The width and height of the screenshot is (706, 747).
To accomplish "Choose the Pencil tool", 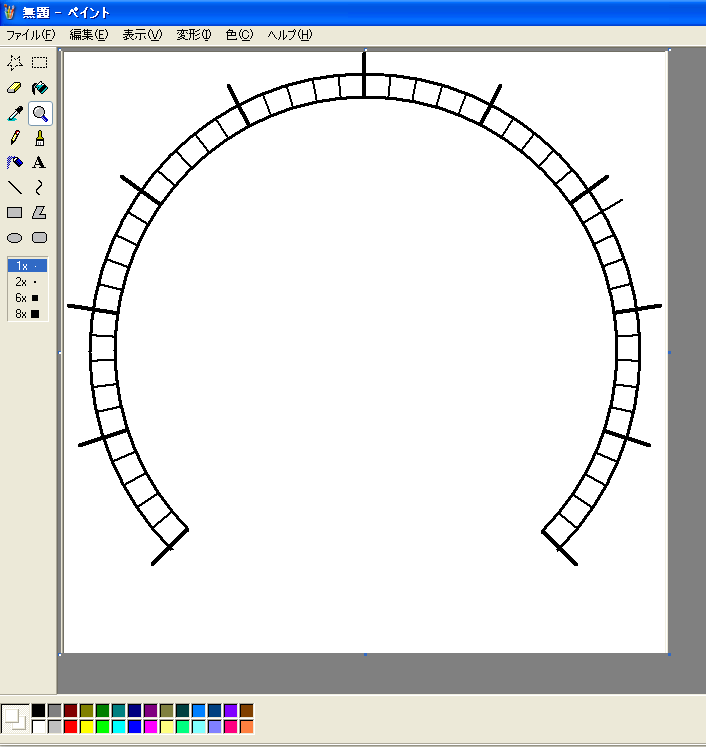I will click(x=15, y=138).
